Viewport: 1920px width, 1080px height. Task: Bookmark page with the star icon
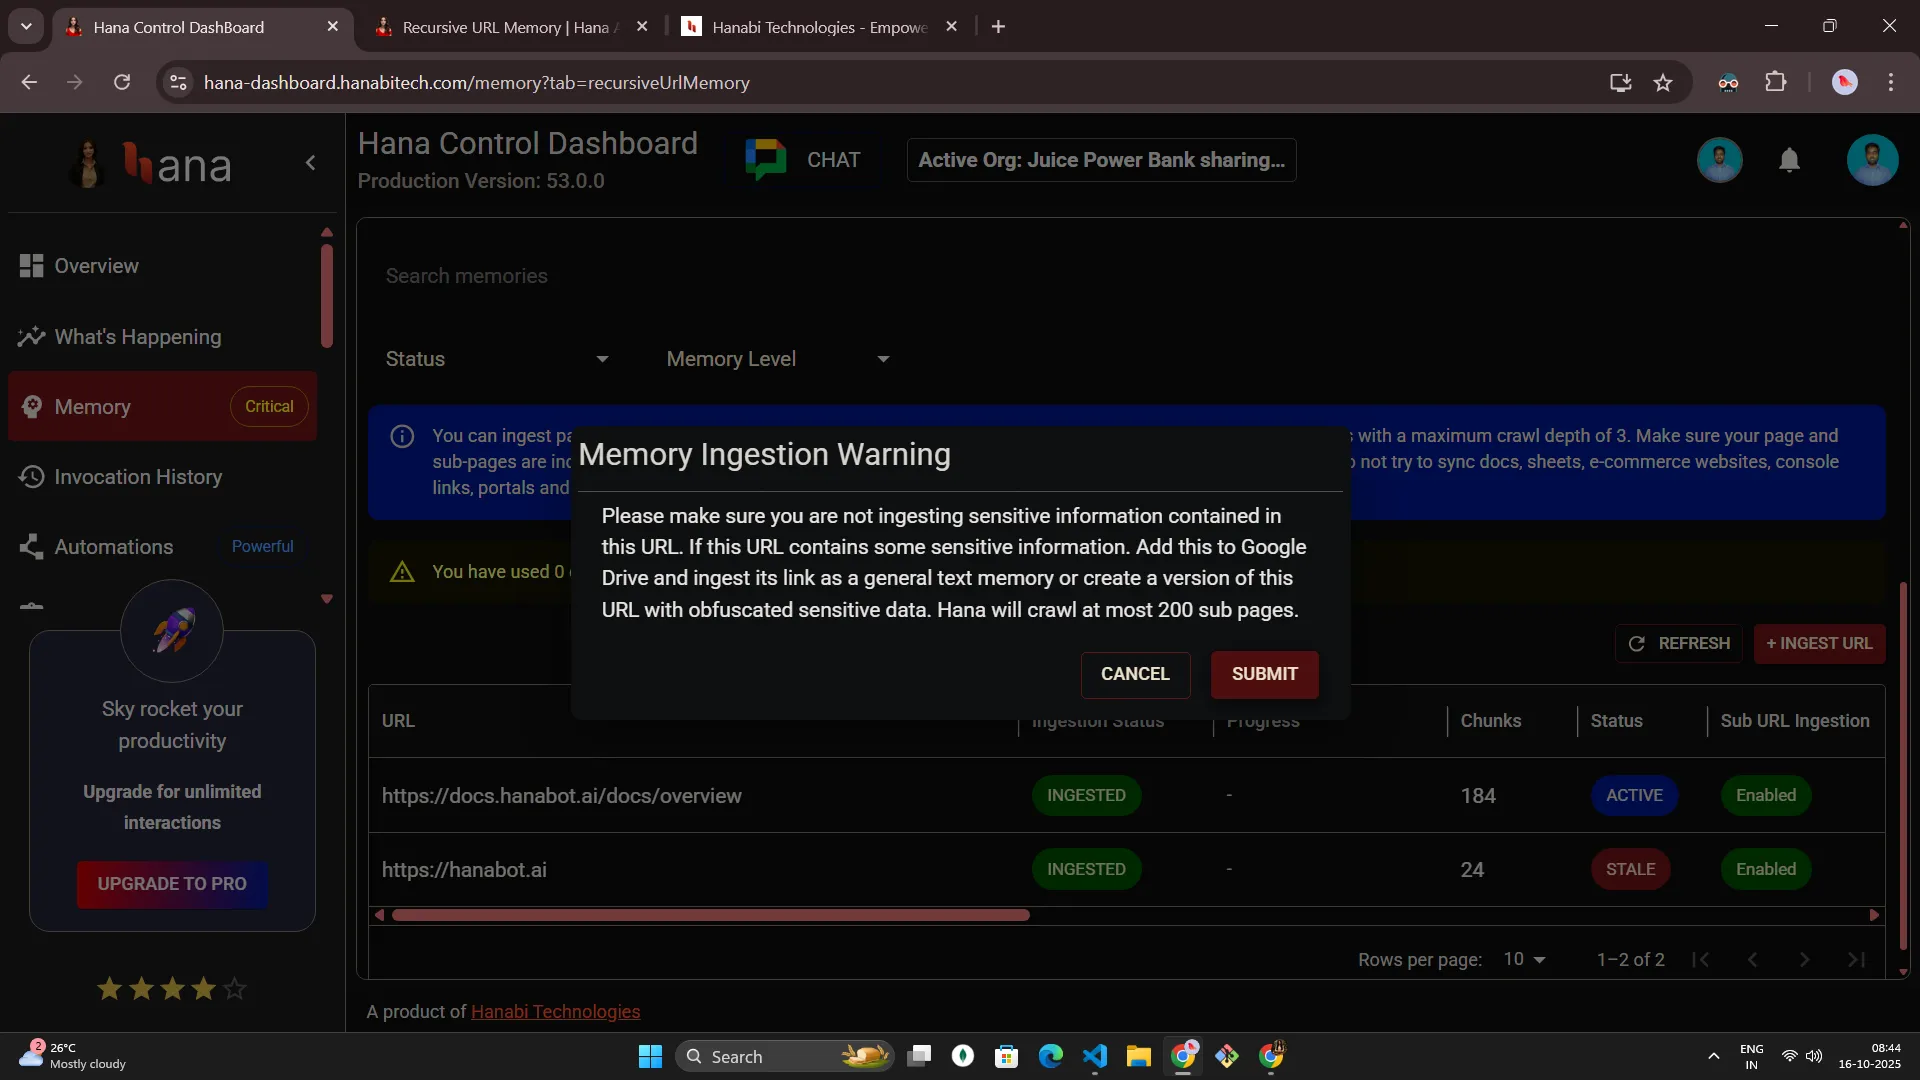click(x=1663, y=83)
